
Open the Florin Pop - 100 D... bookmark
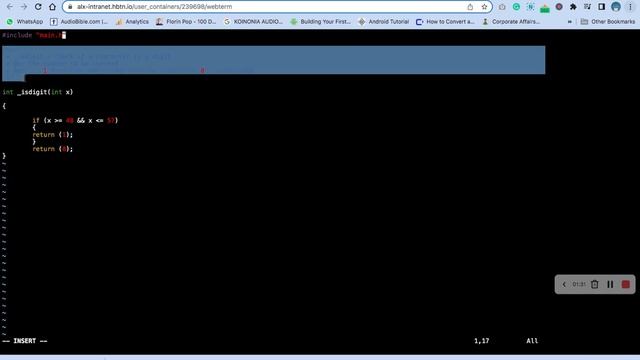coord(186,22)
